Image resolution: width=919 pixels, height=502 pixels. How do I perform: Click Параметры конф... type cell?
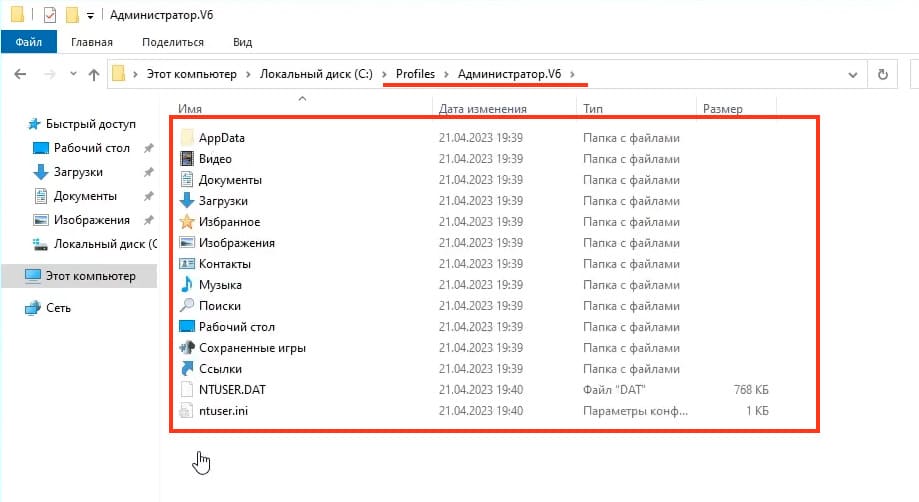(635, 411)
